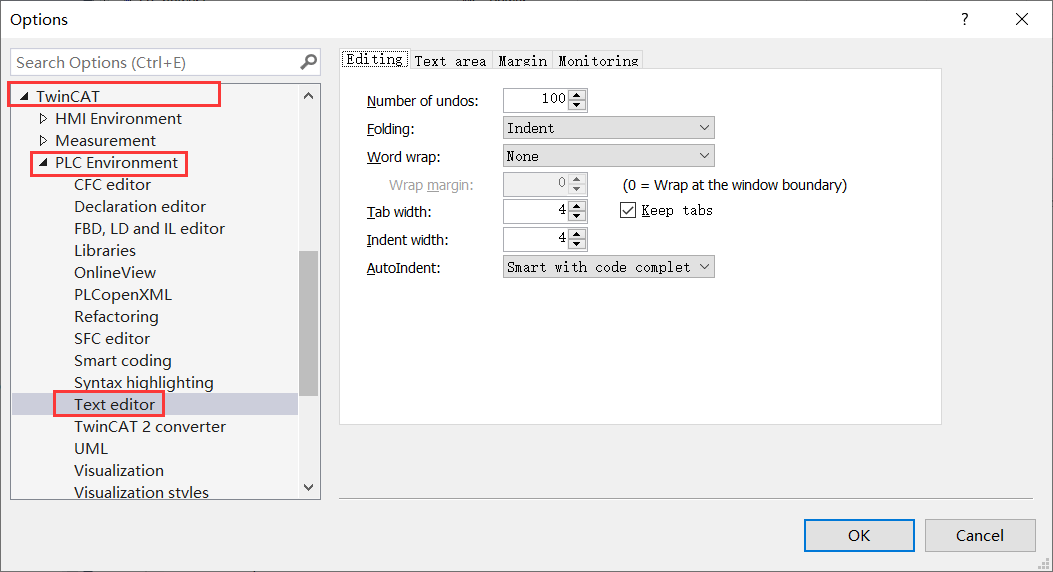Select Syntax highlighting entry
Image resolution: width=1053 pixels, height=572 pixels.
tap(144, 383)
